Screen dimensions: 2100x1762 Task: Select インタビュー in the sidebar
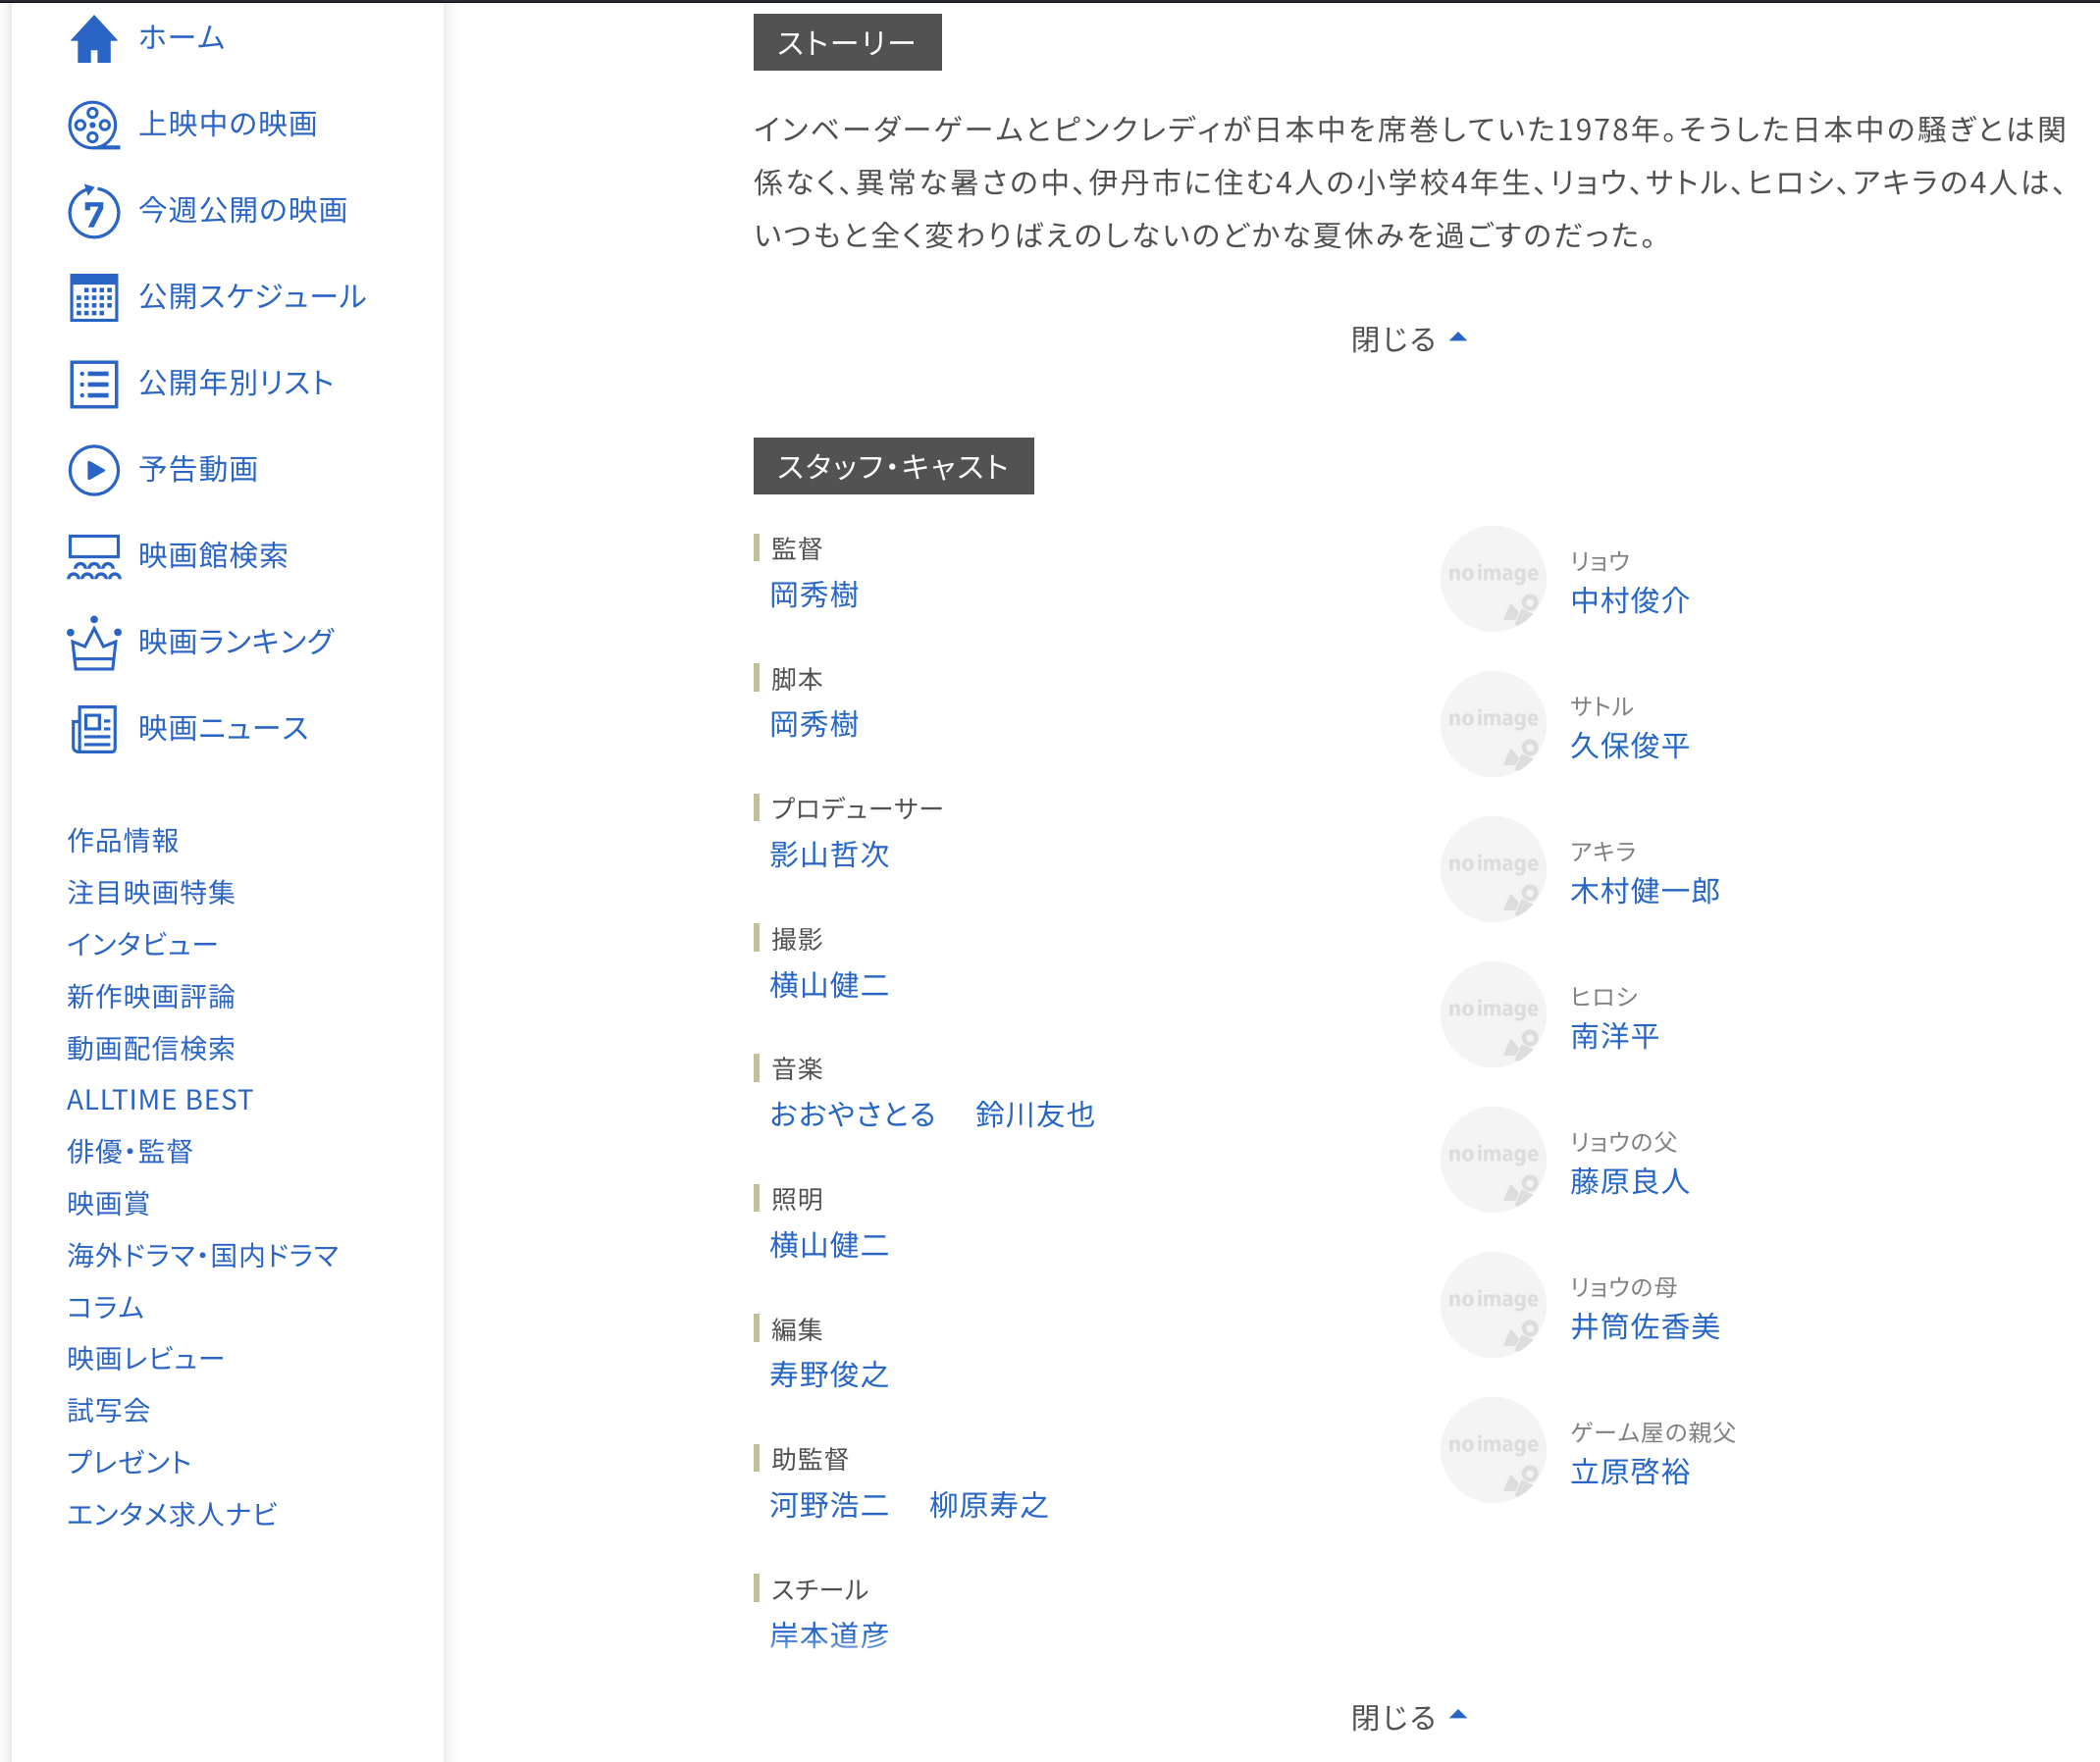(143, 943)
